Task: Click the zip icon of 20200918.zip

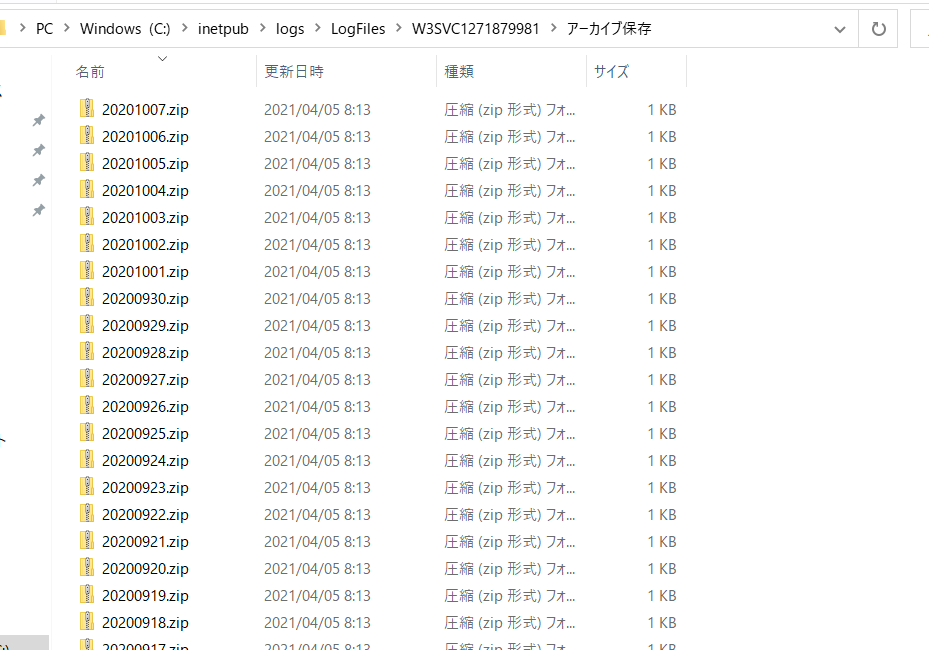Action: click(87, 622)
